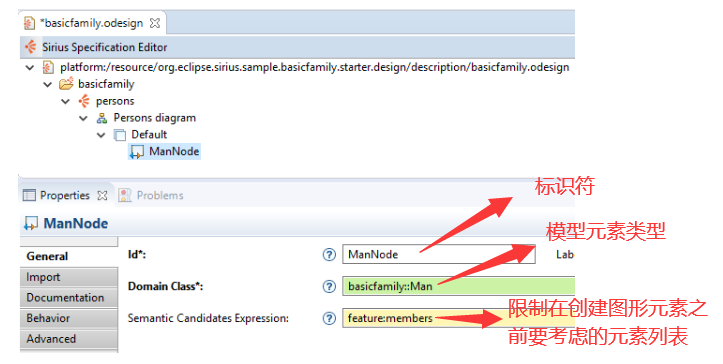The width and height of the screenshot is (723, 364).
Task: Open the Documentation properties section
Action: pyautogui.click(x=69, y=298)
